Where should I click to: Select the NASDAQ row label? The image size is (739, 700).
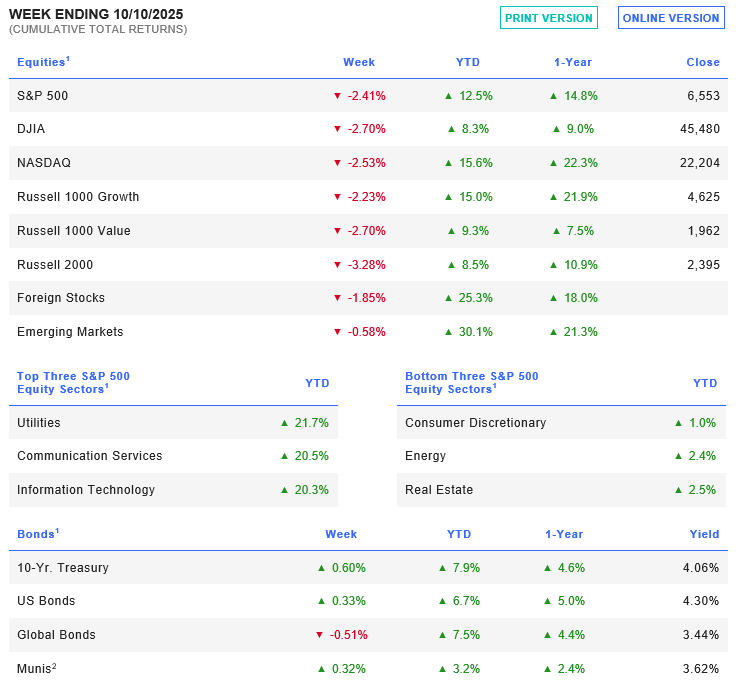tap(44, 163)
